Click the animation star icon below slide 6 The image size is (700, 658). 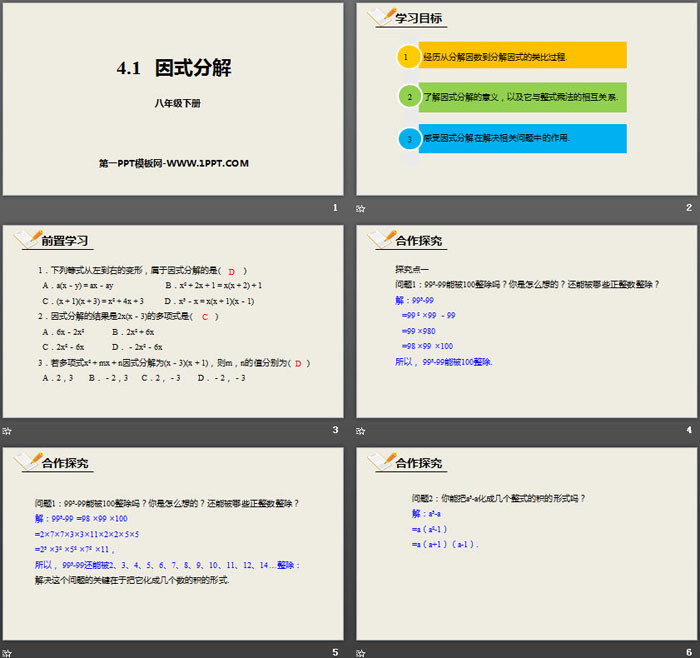click(x=360, y=652)
